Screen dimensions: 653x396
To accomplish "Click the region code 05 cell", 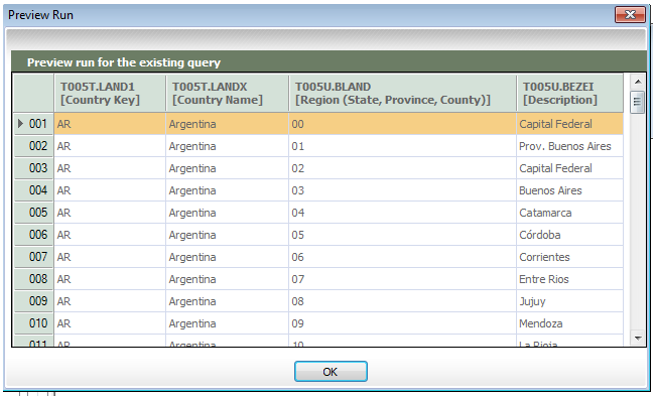I will tap(402, 234).
